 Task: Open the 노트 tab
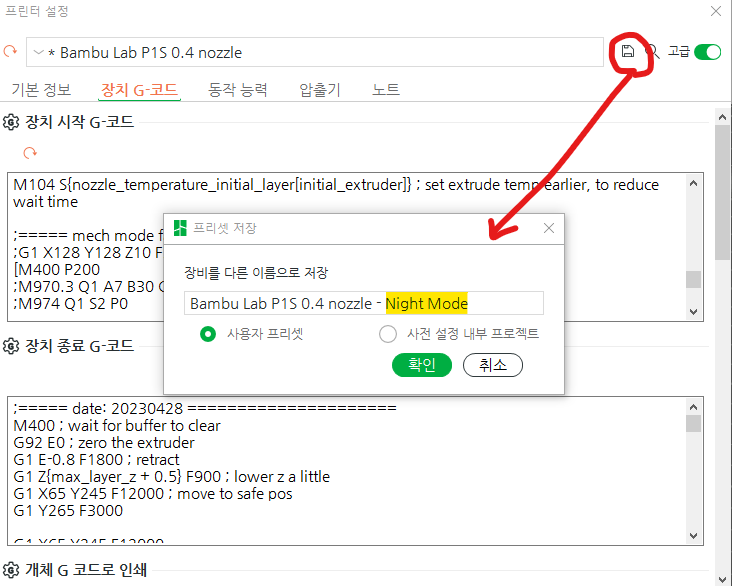(386, 90)
